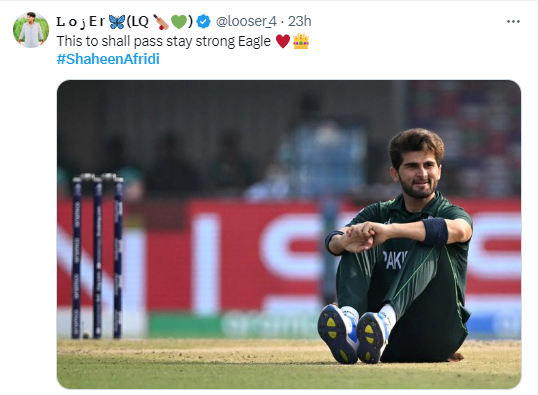The height and width of the screenshot is (395, 538).
Task: Click the cricket stumps in the photo
Action: click(97, 256)
